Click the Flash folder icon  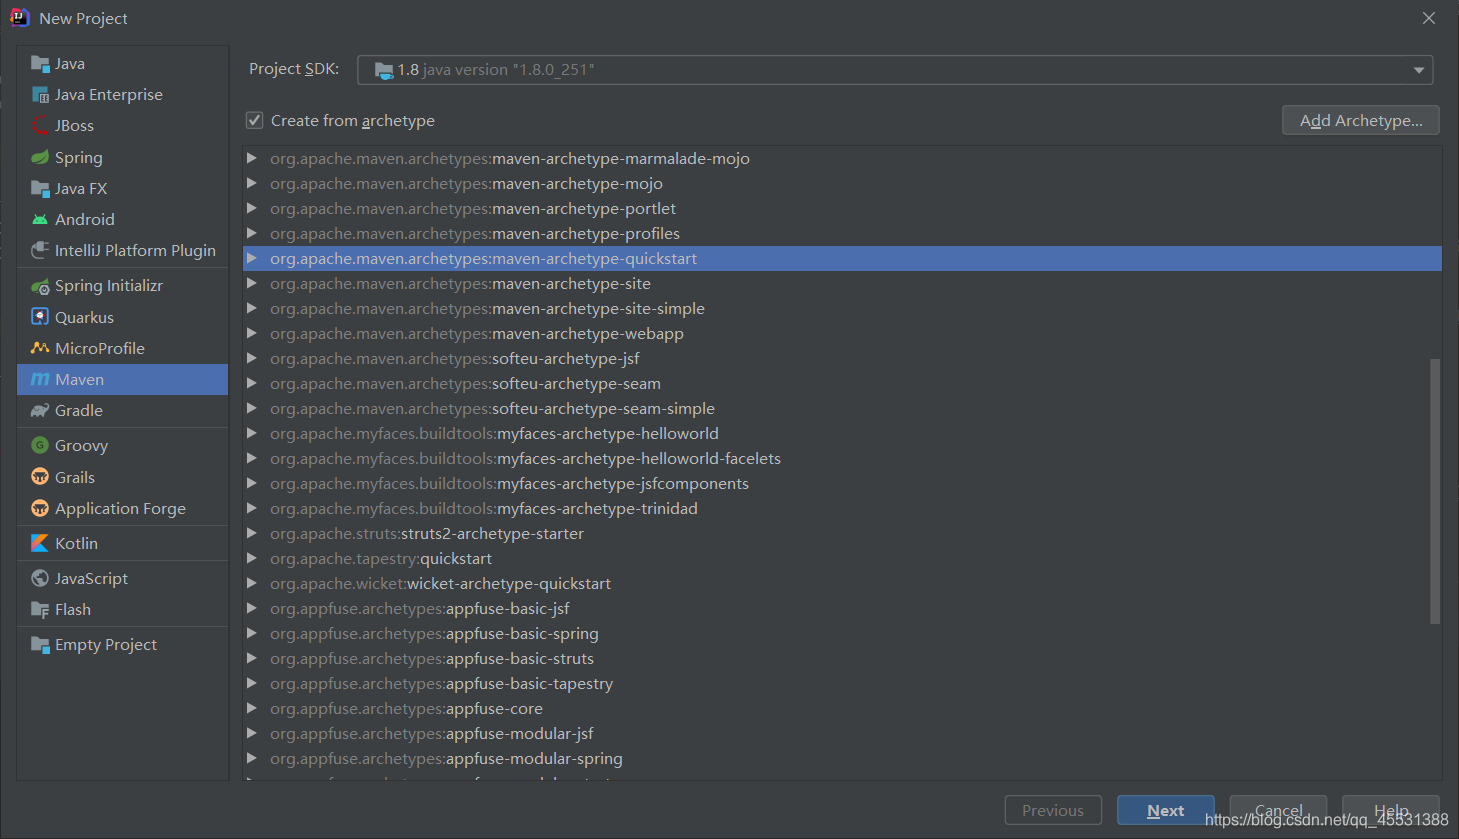click(40, 610)
